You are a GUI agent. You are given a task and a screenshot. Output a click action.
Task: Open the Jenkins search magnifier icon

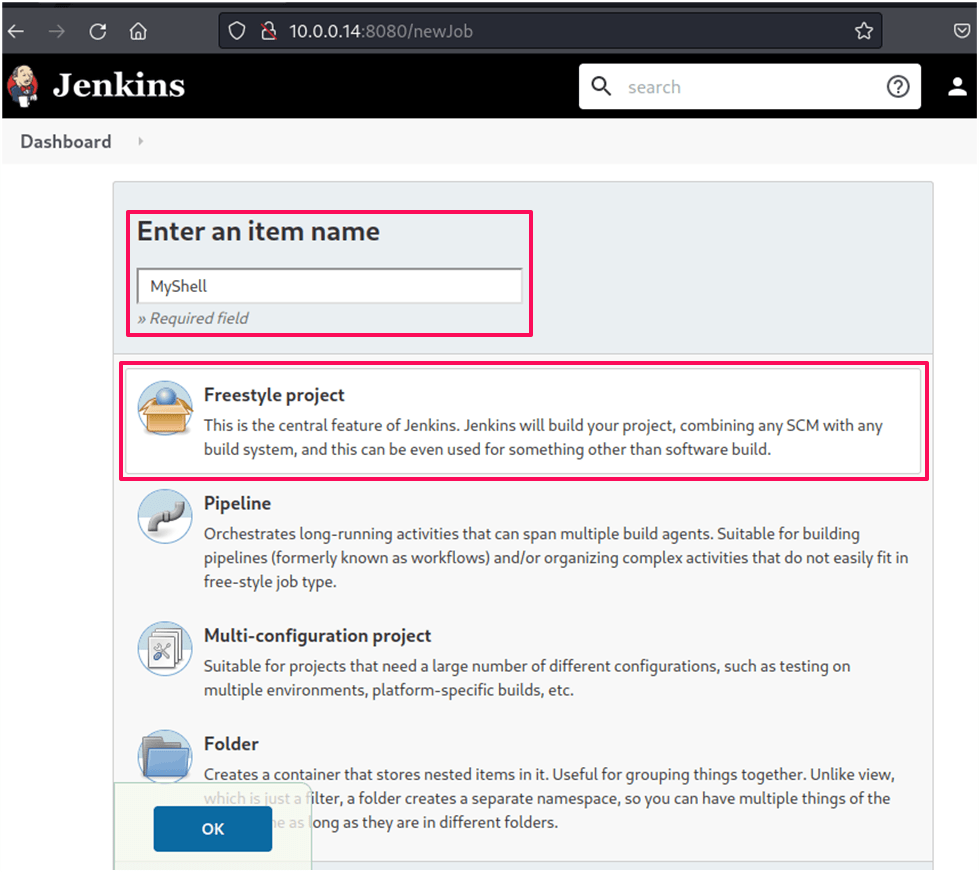(x=601, y=86)
